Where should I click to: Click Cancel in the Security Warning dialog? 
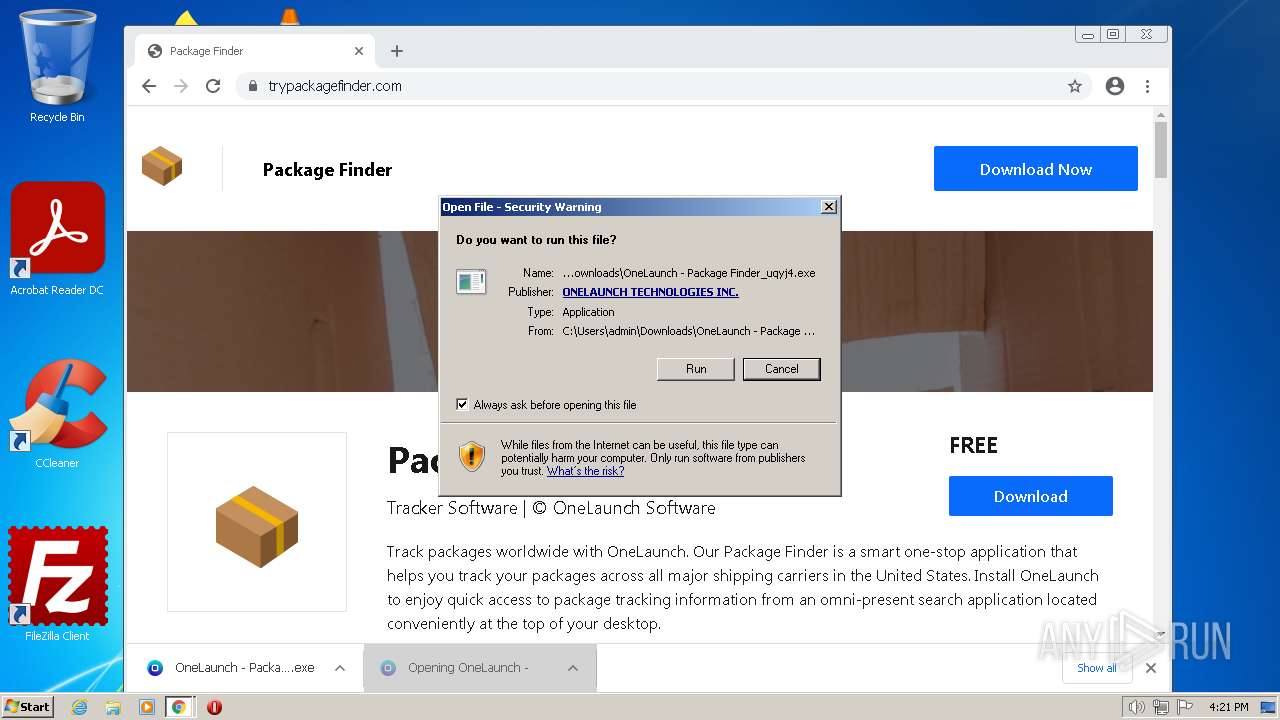[782, 369]
